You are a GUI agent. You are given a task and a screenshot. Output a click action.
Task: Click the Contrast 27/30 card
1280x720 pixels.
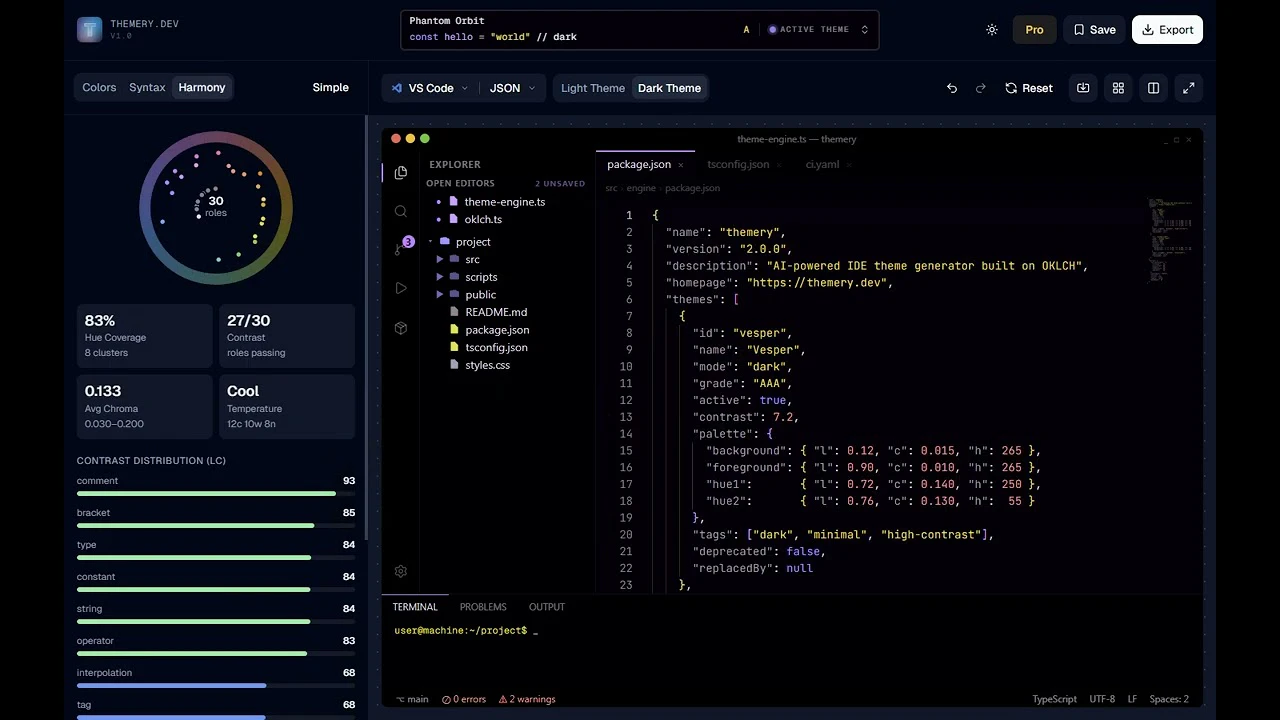click(x=287, y=335)
